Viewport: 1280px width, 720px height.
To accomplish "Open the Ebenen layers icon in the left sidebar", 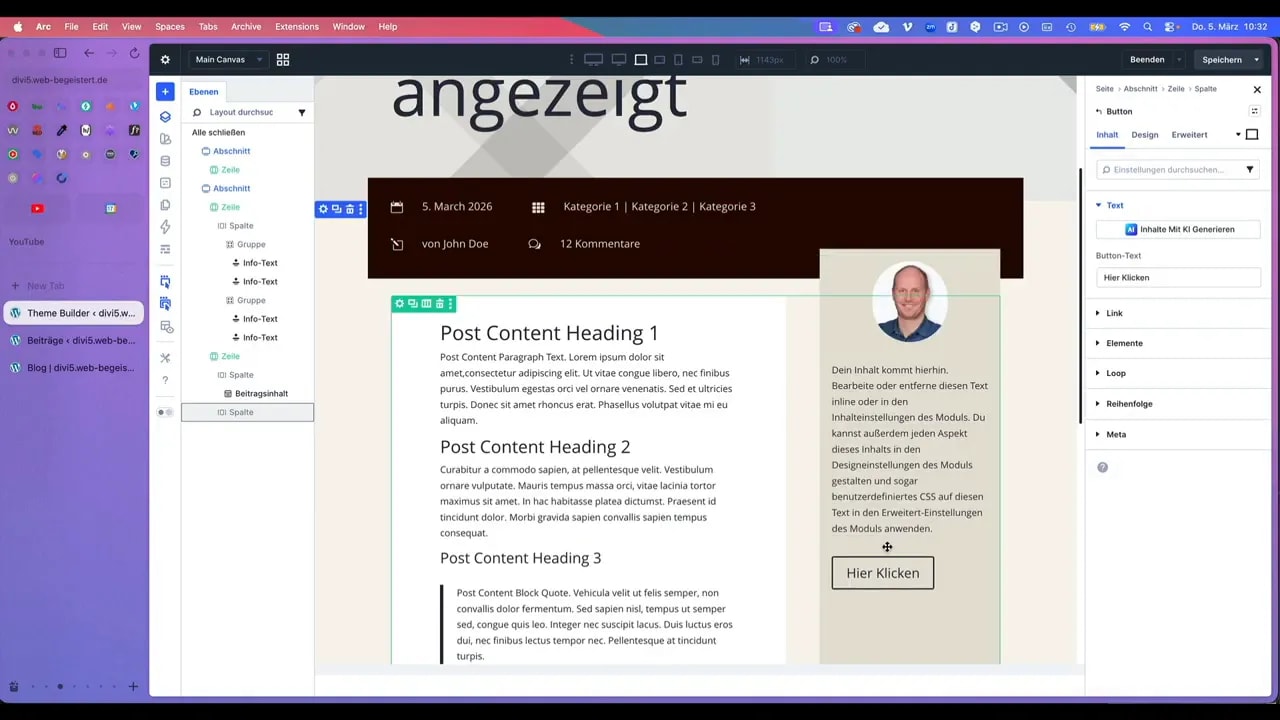I will (x=165, y=116).
